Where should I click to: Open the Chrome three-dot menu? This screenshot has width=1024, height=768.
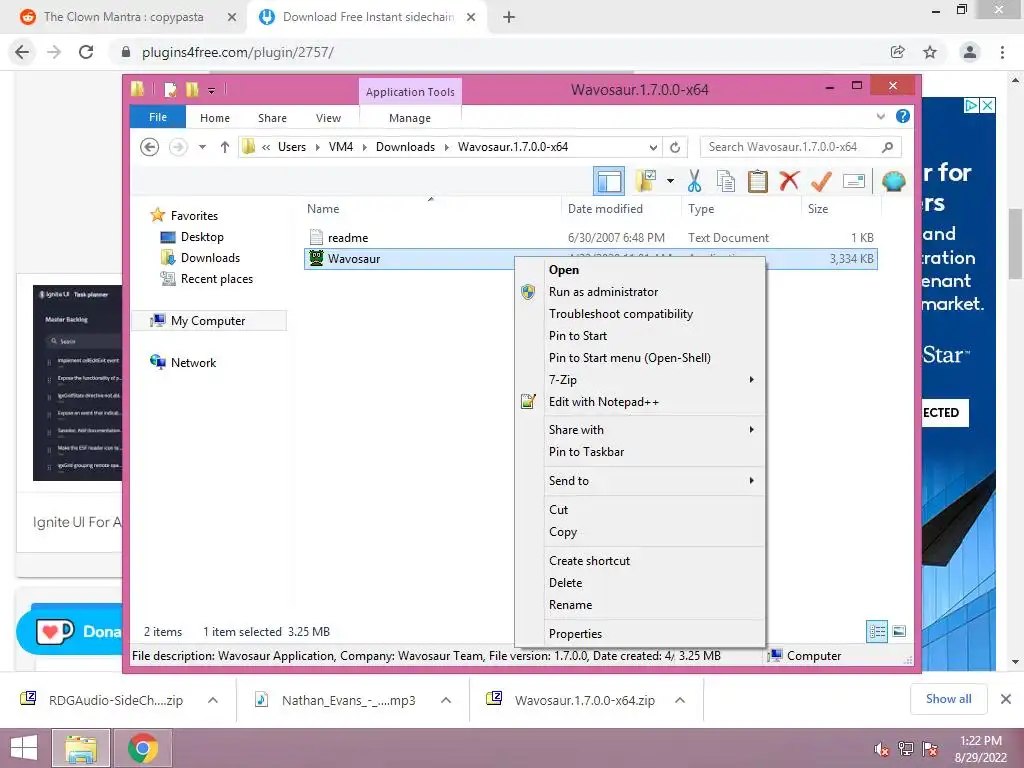(x=1002, y=52)
